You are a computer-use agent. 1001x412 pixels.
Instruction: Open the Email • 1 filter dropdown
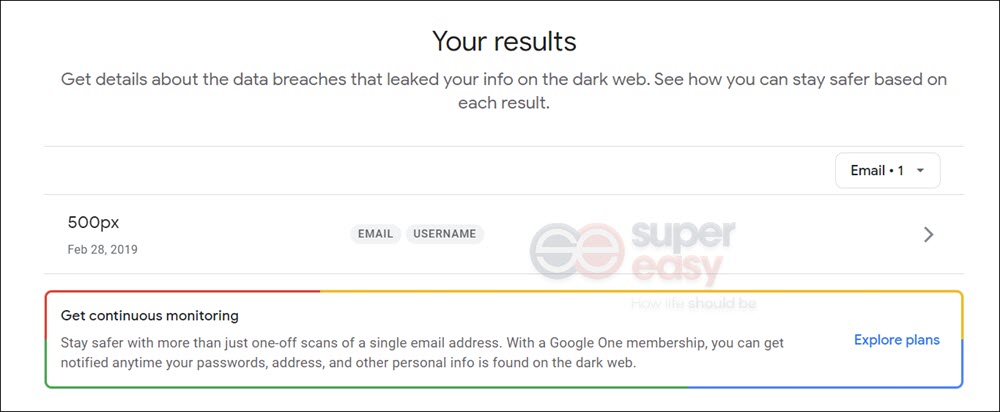coord(887,171)
